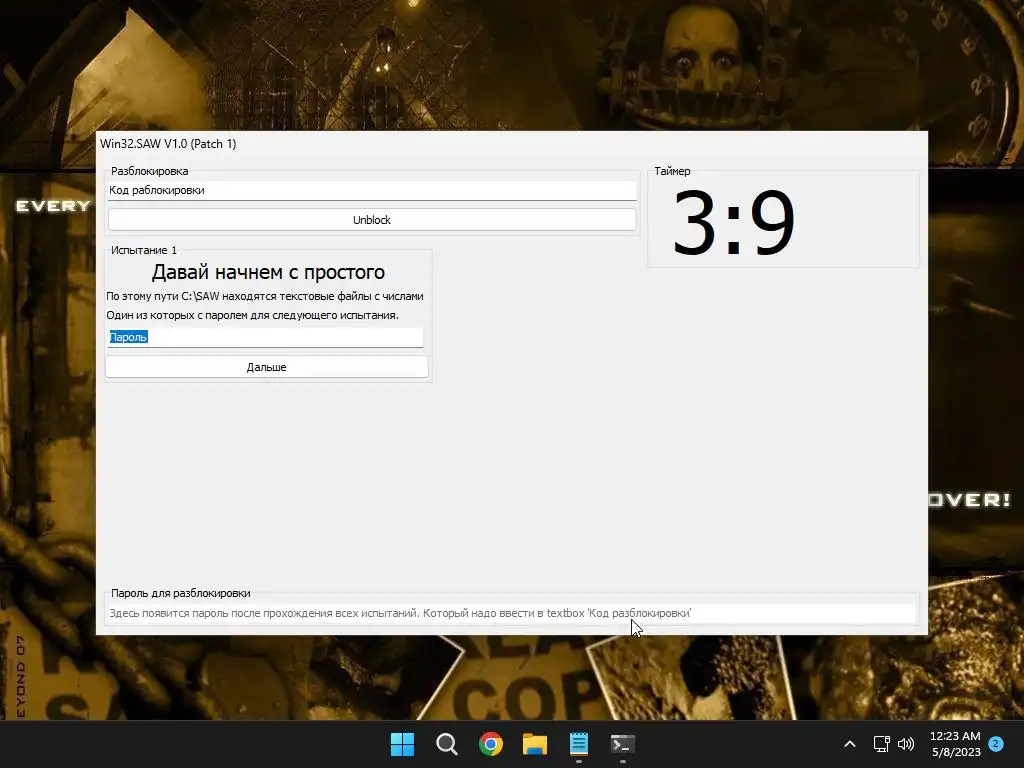This screenshot has width=1024, height=768.
Task: Click the 'Испытание 1' group label
Action: 144,250
